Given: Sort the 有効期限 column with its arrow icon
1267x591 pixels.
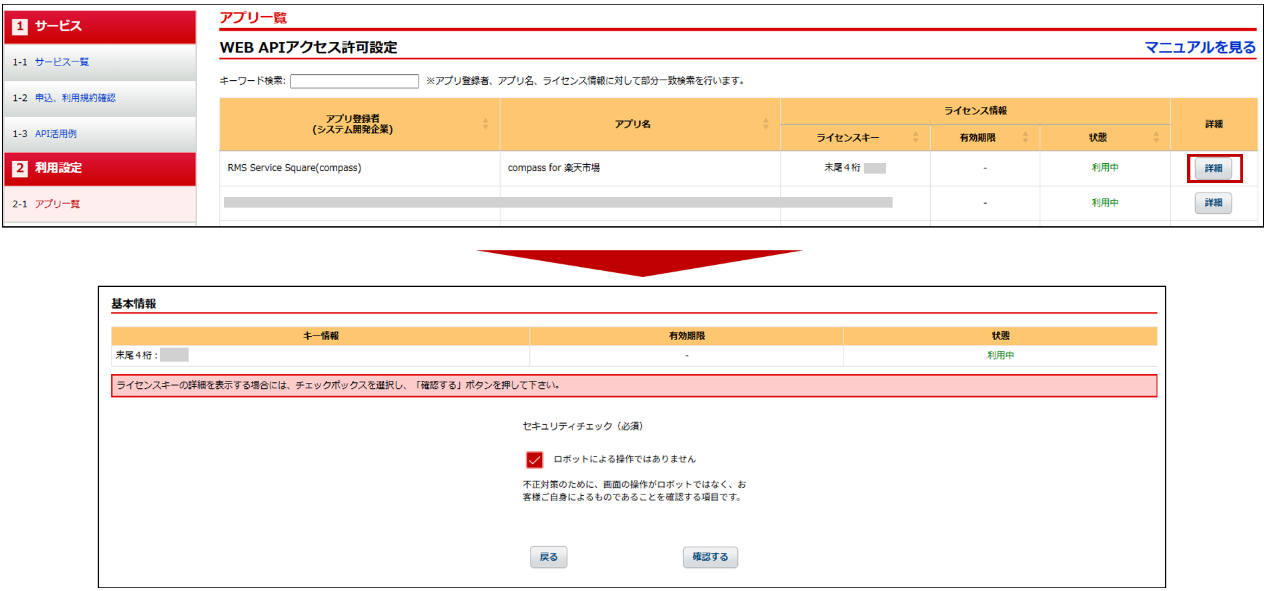Looking at the screenshot, I should point(1023,136).
